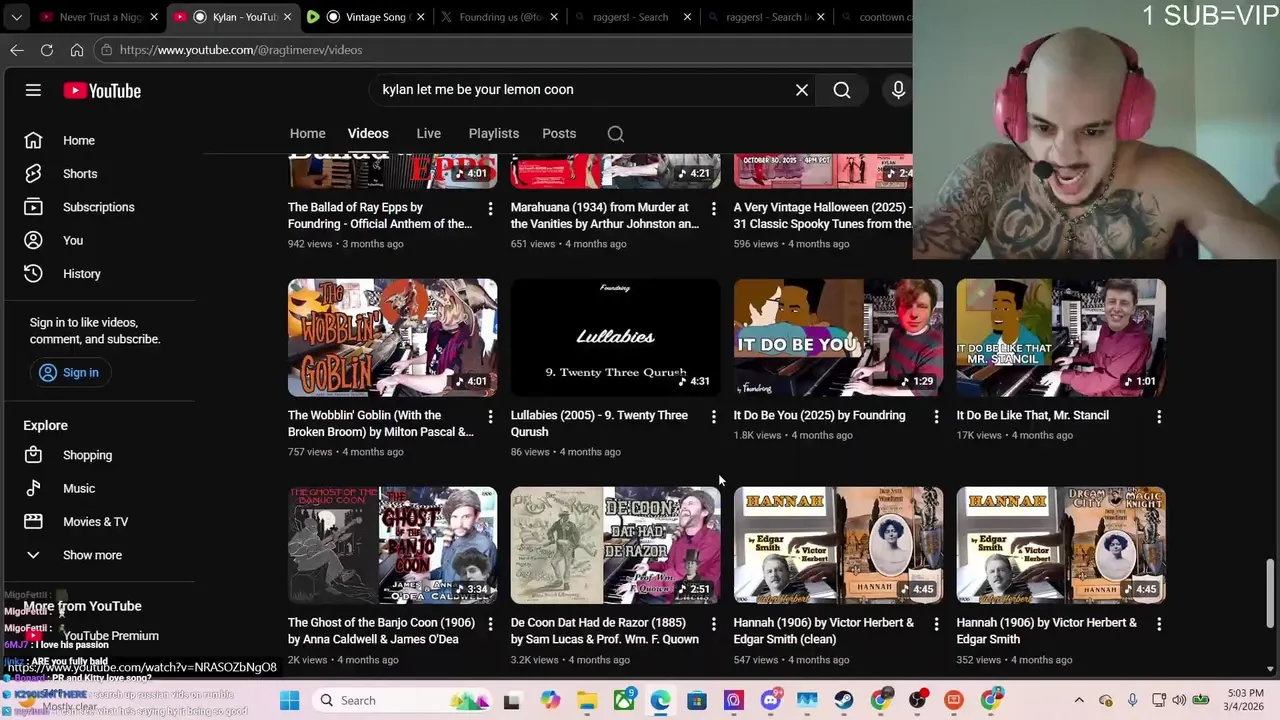Image resolution: width=1280 pixels, height=720 pixels.
Task: Open Microsoft Edge from the taskbar
Action: 660,700
